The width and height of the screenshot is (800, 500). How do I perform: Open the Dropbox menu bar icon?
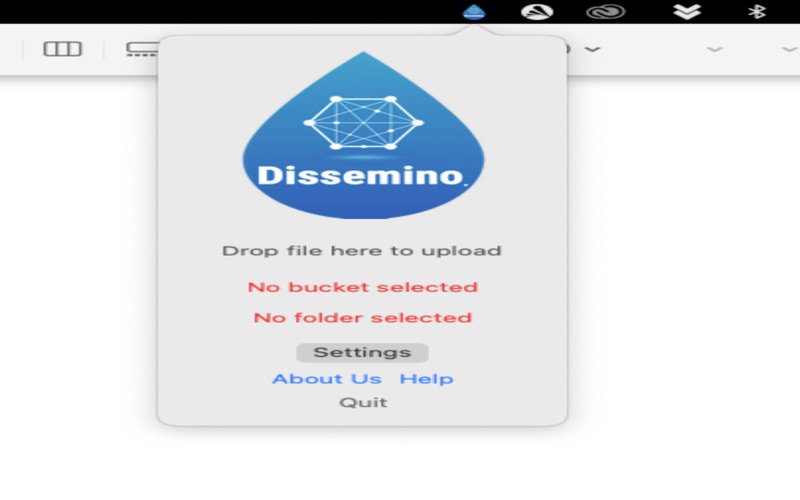tap(687, 11)
